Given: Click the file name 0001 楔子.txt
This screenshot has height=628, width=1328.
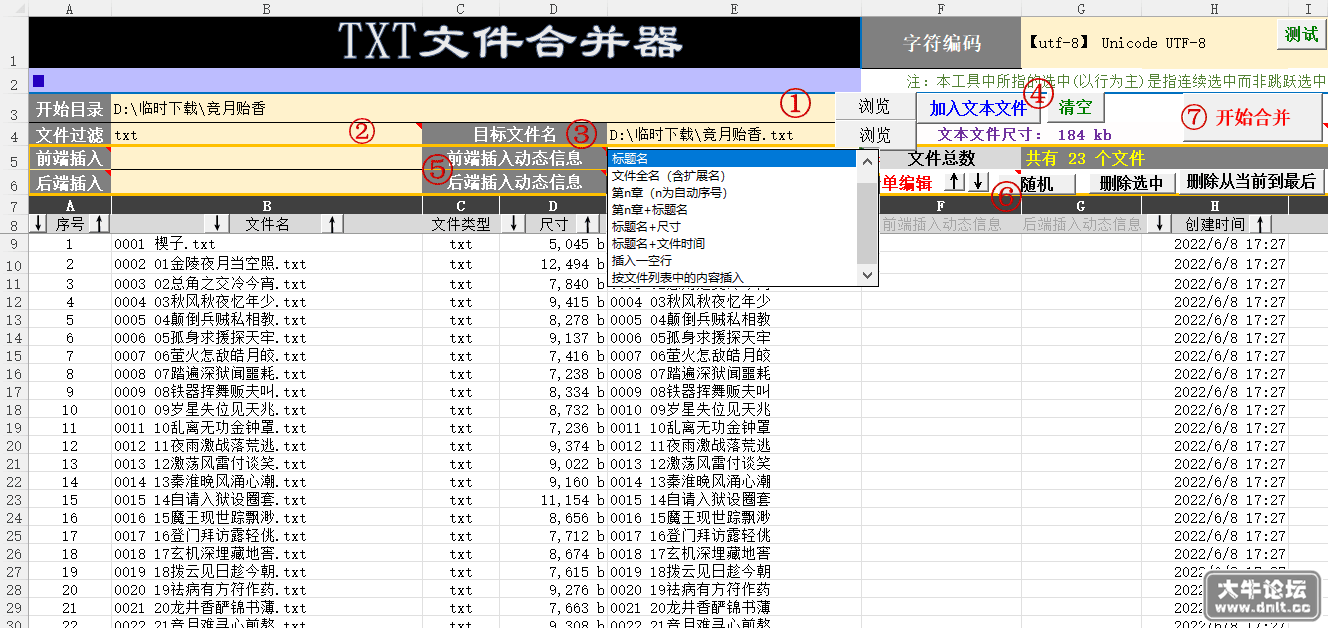Looking at the screenshot, I should point(165,244).
